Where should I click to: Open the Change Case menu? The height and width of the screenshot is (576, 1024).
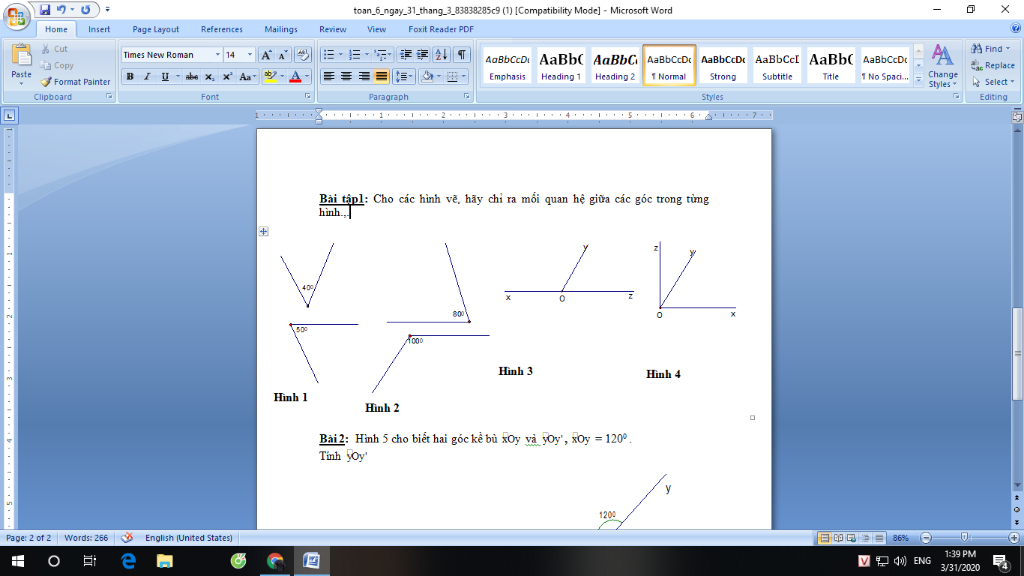[246, 76]
